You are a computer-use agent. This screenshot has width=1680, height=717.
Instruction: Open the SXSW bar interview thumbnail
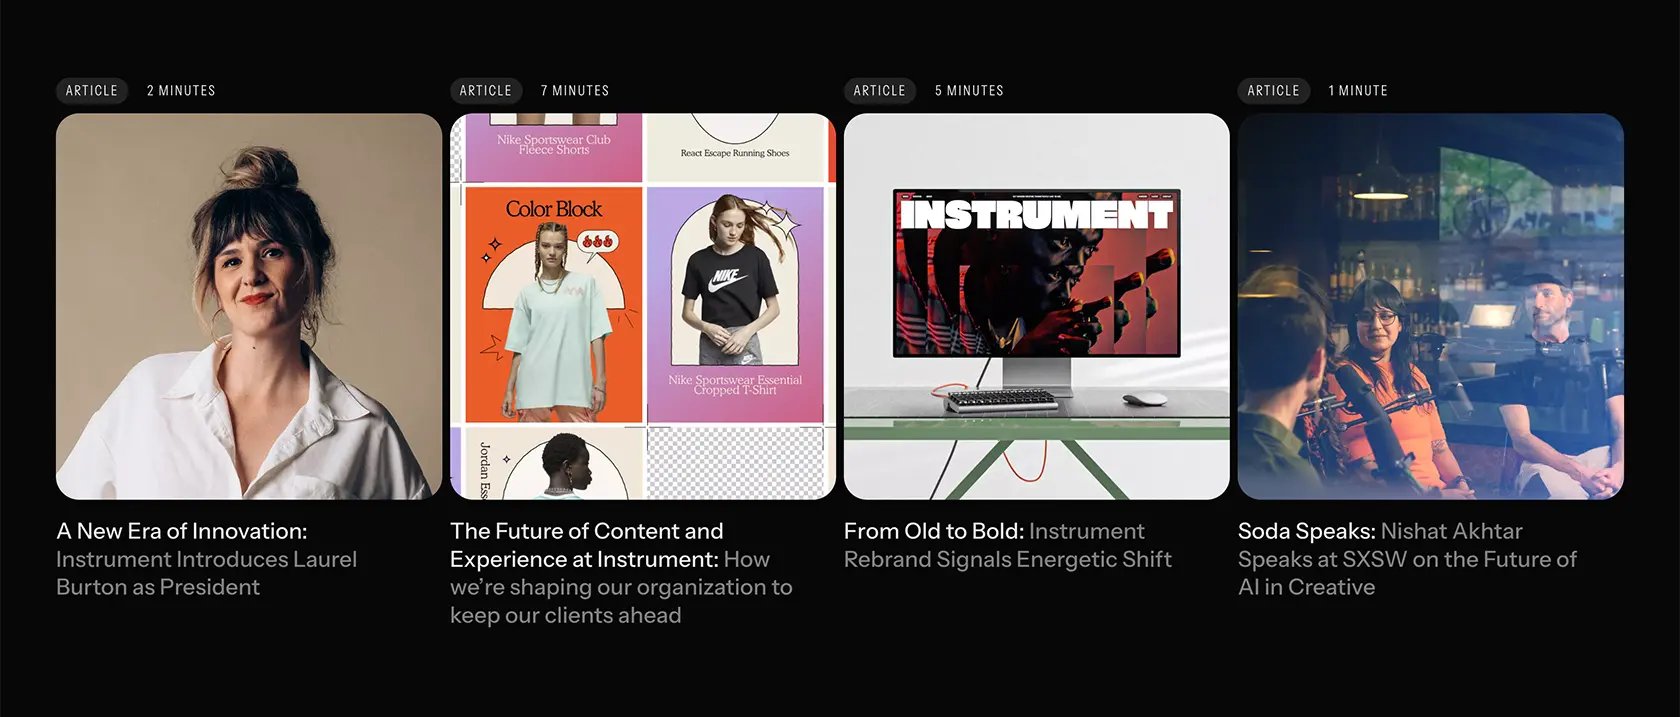click(1431, 306)
